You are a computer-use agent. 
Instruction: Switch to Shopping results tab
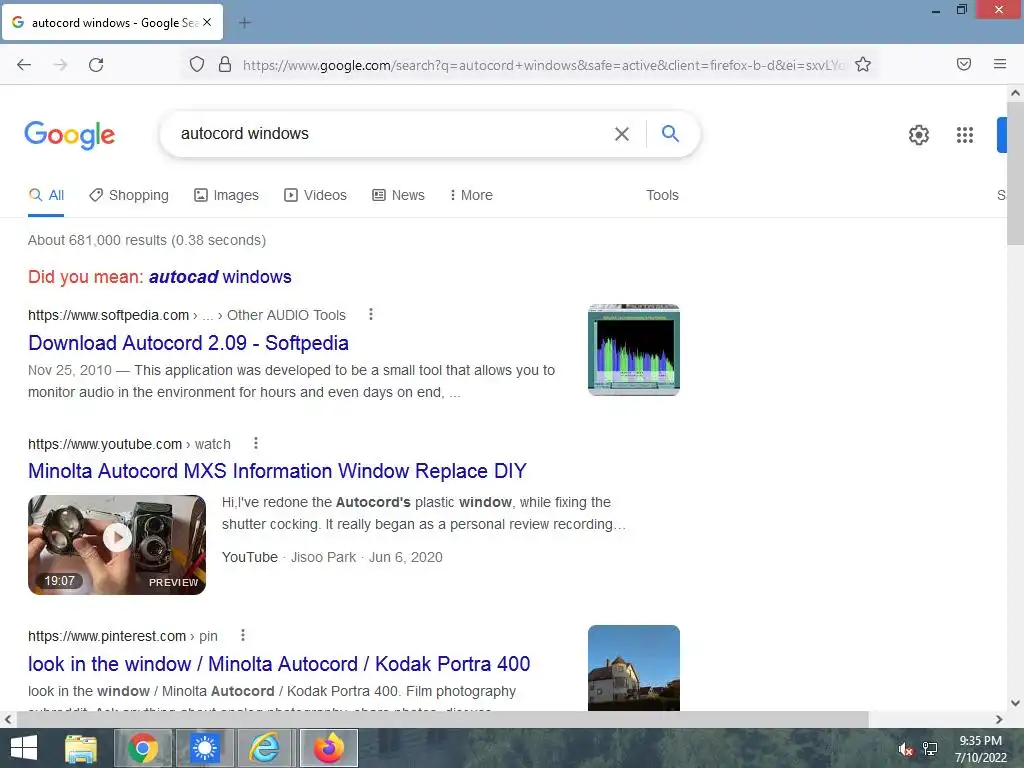pos(129,195)
